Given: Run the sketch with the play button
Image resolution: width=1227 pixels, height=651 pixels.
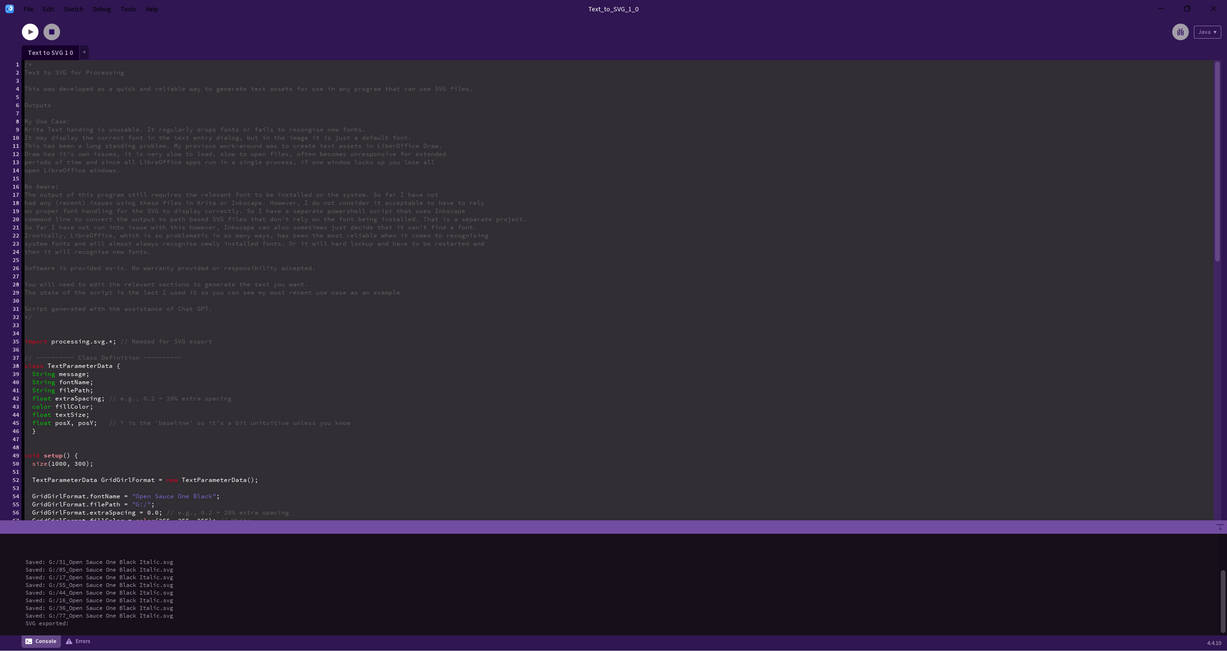Looking at the screenshot, I should [30, 32].
